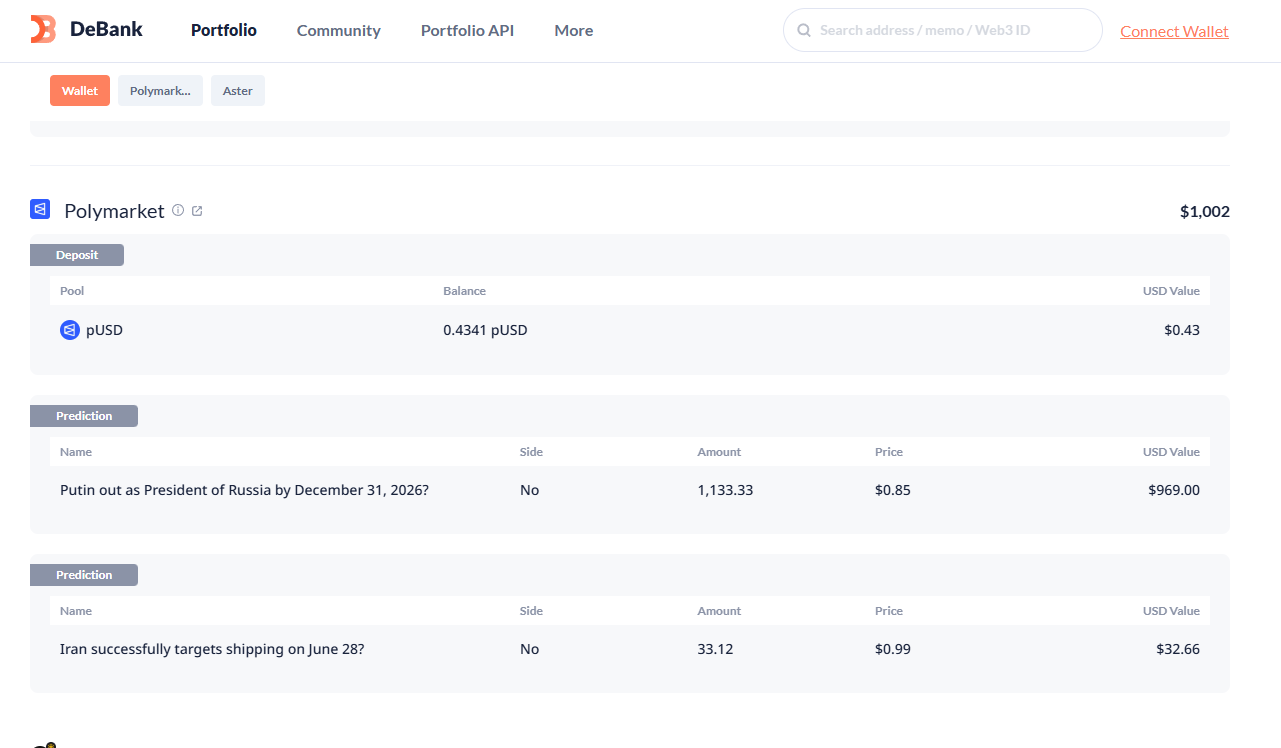Click the Putin out as President prediction name
This screenshot has height=748, width=1281.
[x=244, y=490]
